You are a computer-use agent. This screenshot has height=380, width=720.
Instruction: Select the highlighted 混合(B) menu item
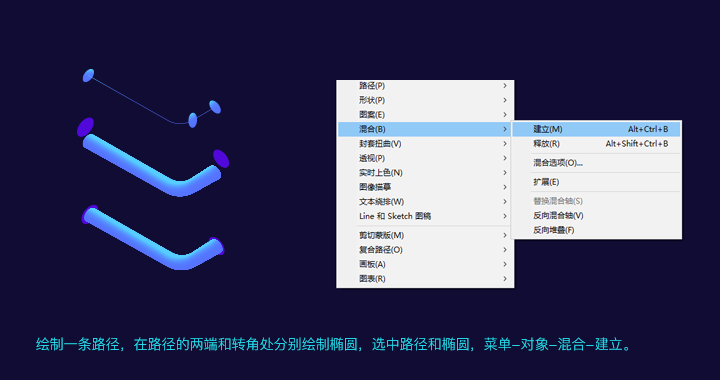point(425,129)
